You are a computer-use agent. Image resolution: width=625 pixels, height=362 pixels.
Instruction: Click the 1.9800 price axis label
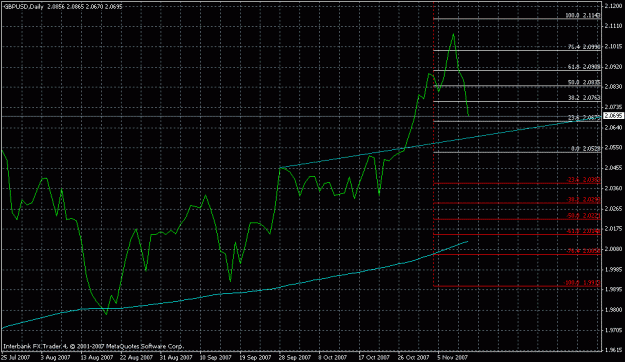tap(613, 310)
